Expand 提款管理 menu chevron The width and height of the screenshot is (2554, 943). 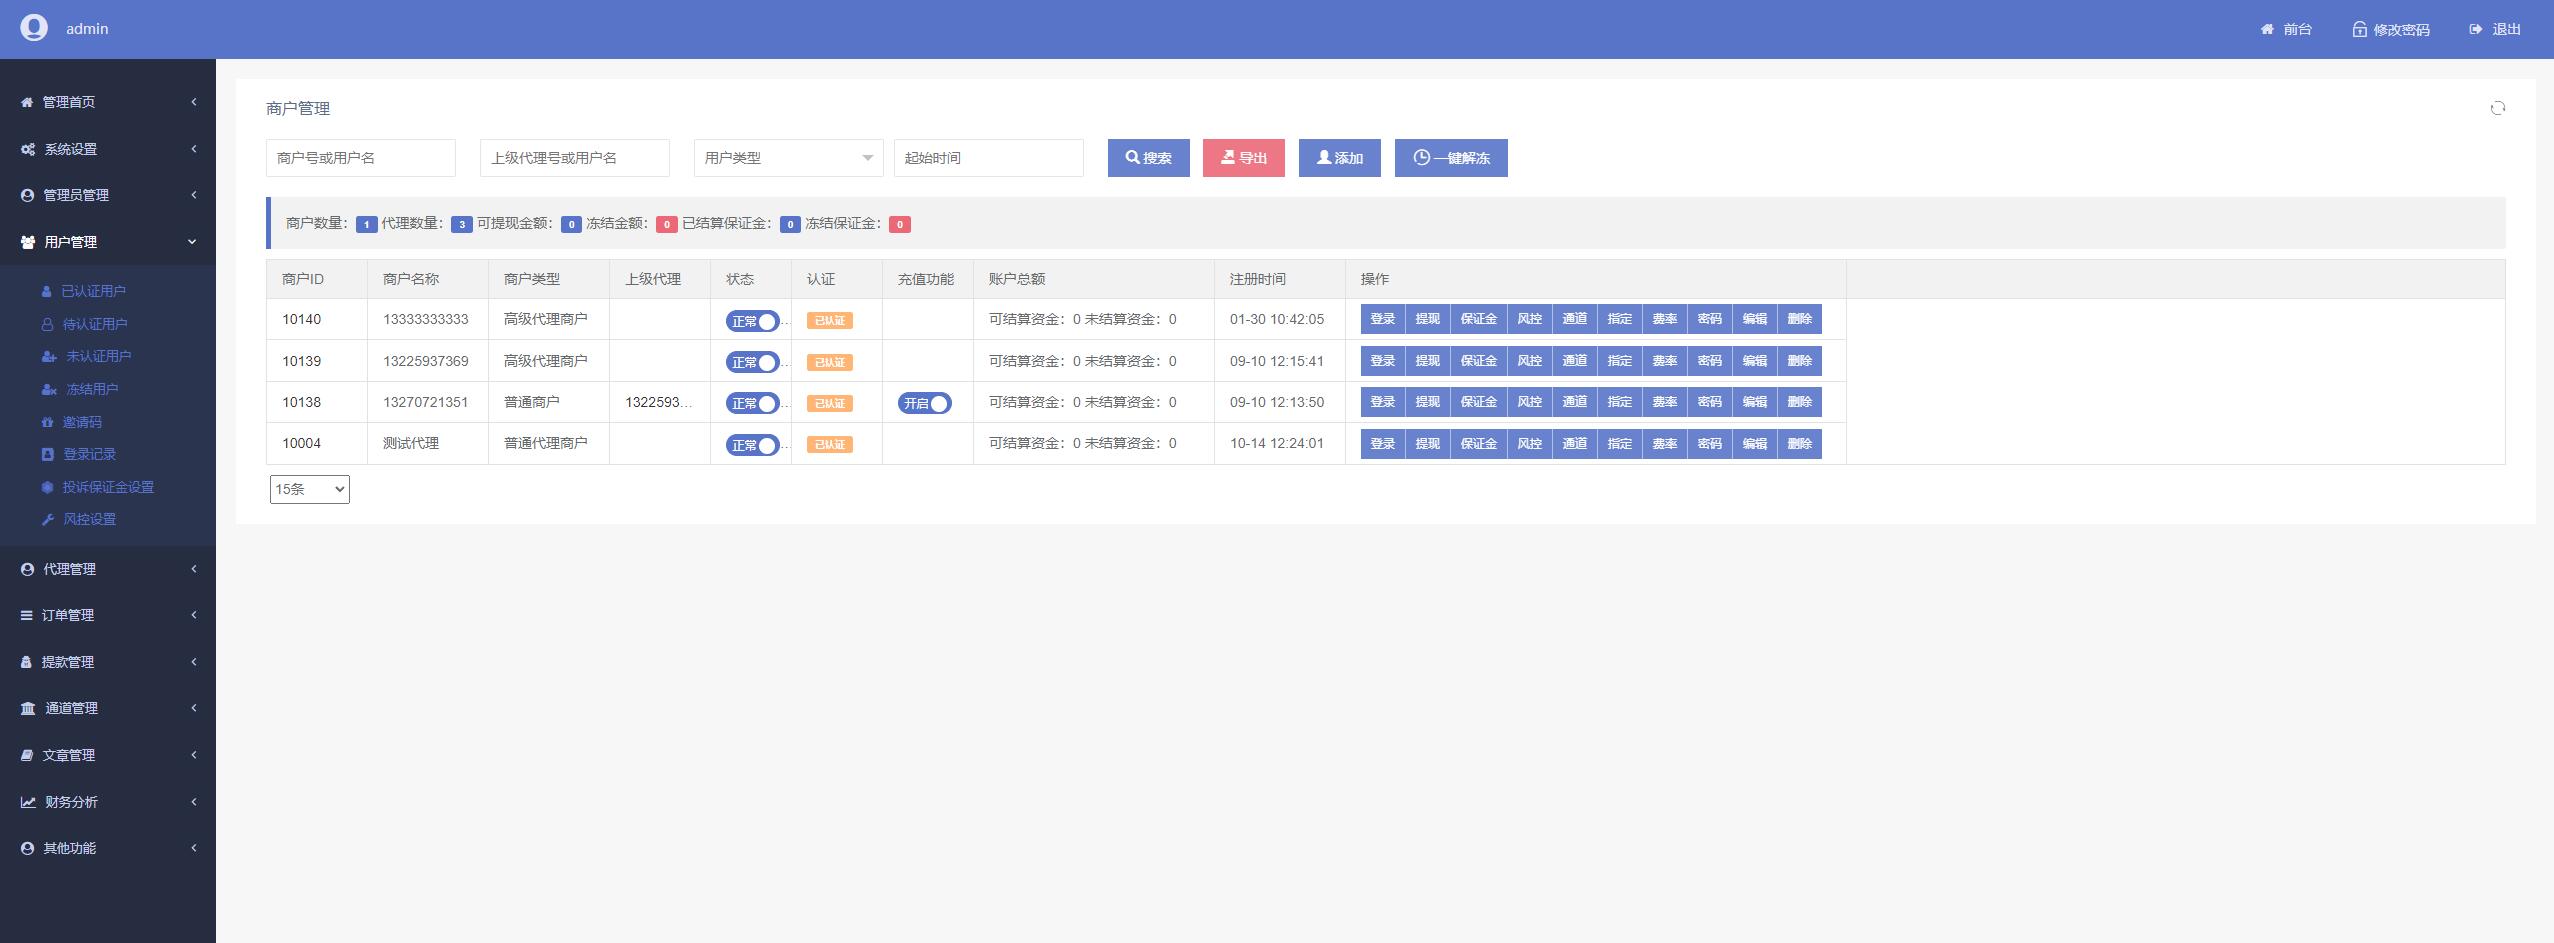(x=194, y=662)
